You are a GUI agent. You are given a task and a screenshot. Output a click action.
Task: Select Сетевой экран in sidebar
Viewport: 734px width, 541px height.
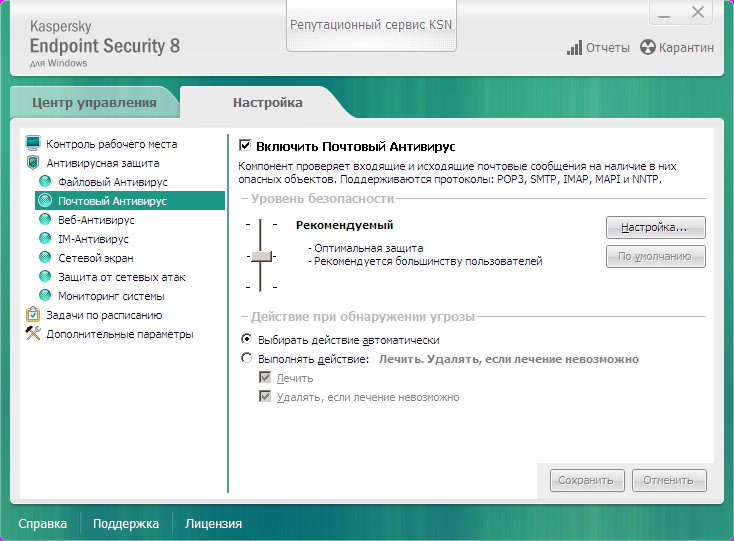tap(96, 258)
